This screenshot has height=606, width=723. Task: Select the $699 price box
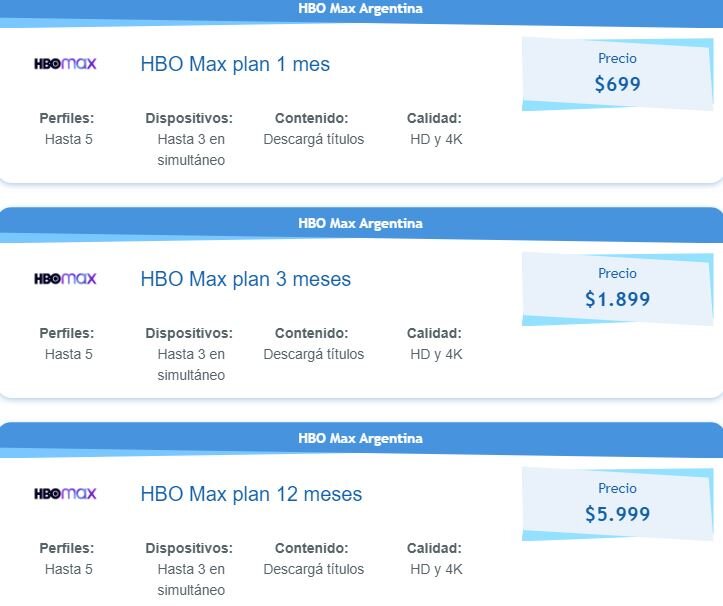click(617, 74)
